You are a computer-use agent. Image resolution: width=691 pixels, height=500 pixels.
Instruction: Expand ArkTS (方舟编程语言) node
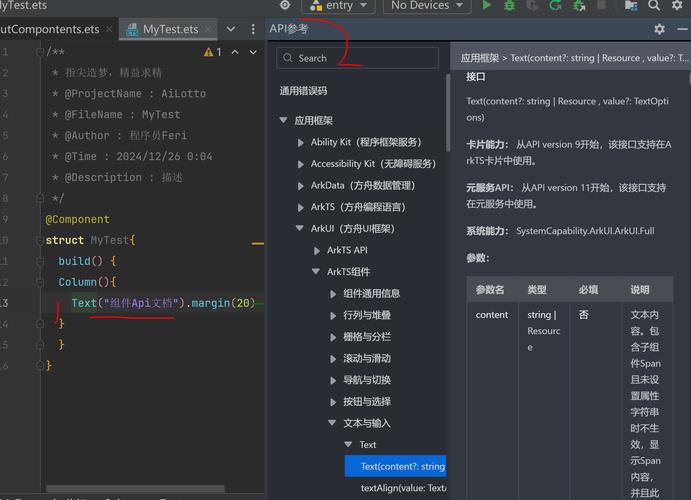tap(301, 207)
